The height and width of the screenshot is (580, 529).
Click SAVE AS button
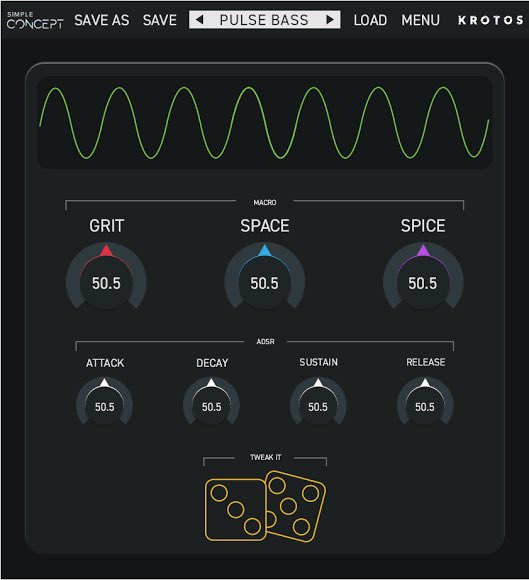click(x=102, y=20)
